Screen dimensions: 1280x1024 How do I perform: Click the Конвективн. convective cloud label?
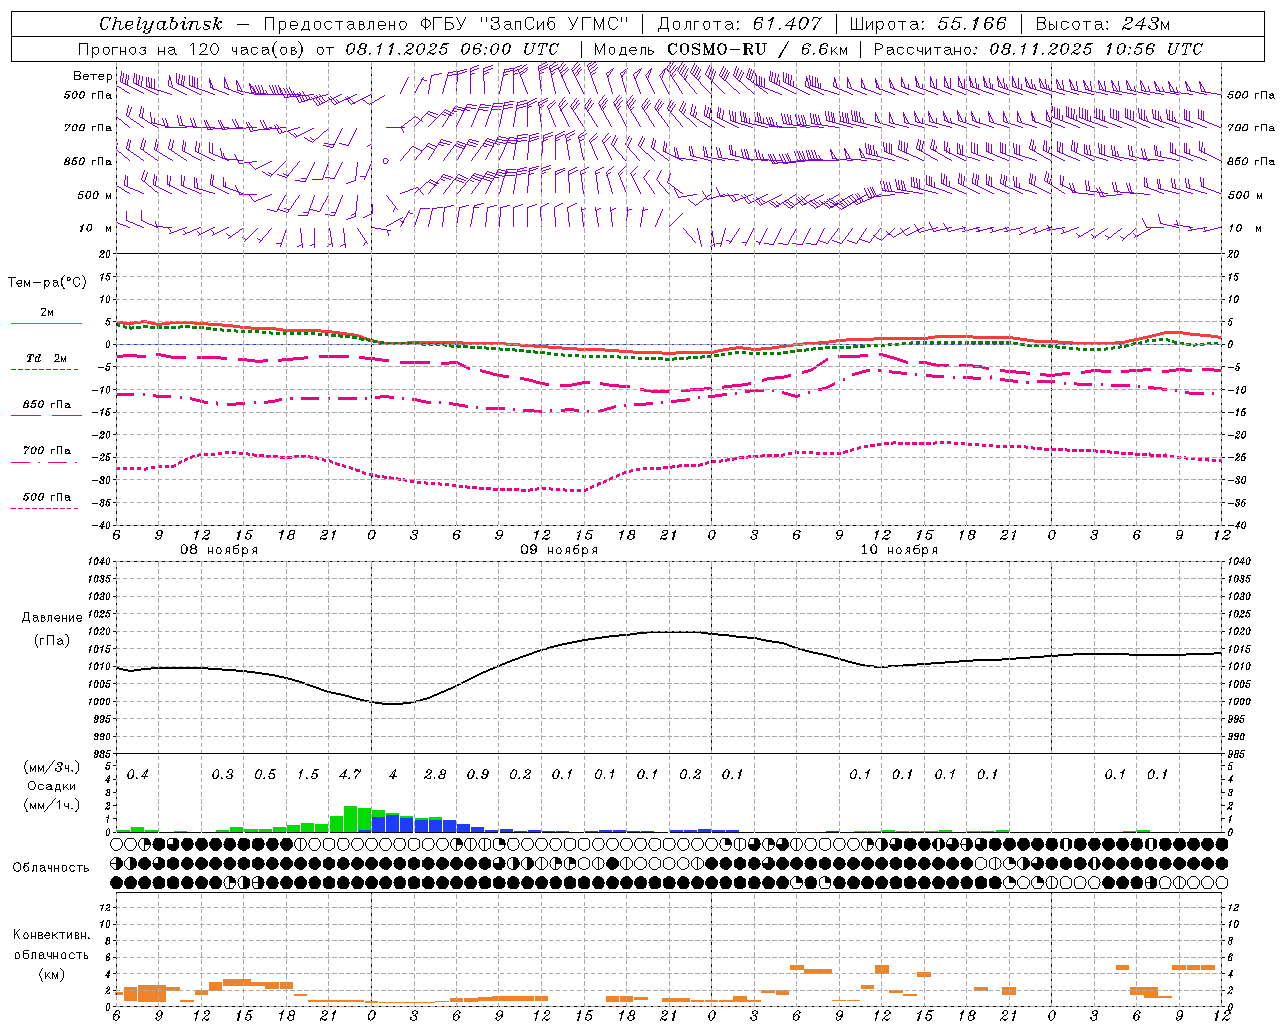coord(51,935)
